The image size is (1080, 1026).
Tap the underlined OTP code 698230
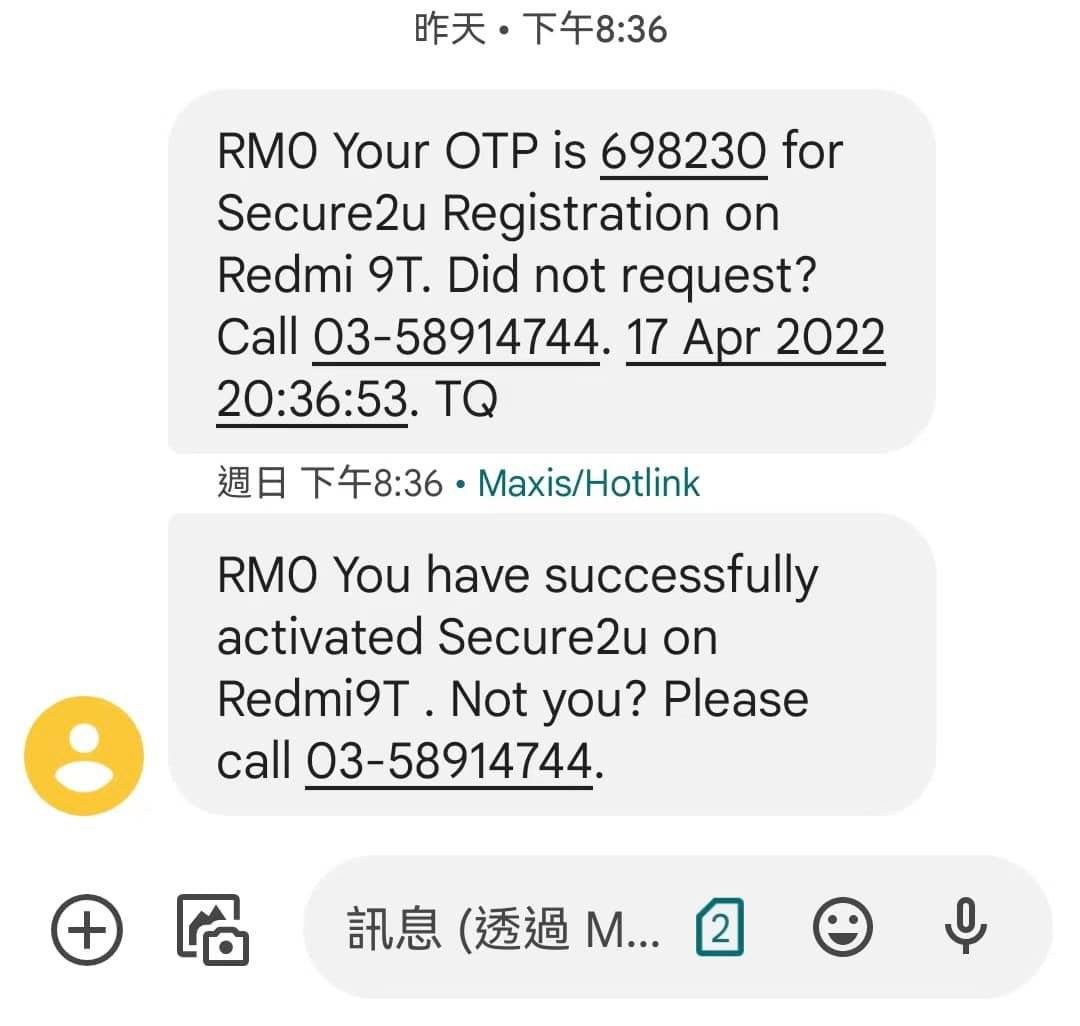click(x=684, y=152)
